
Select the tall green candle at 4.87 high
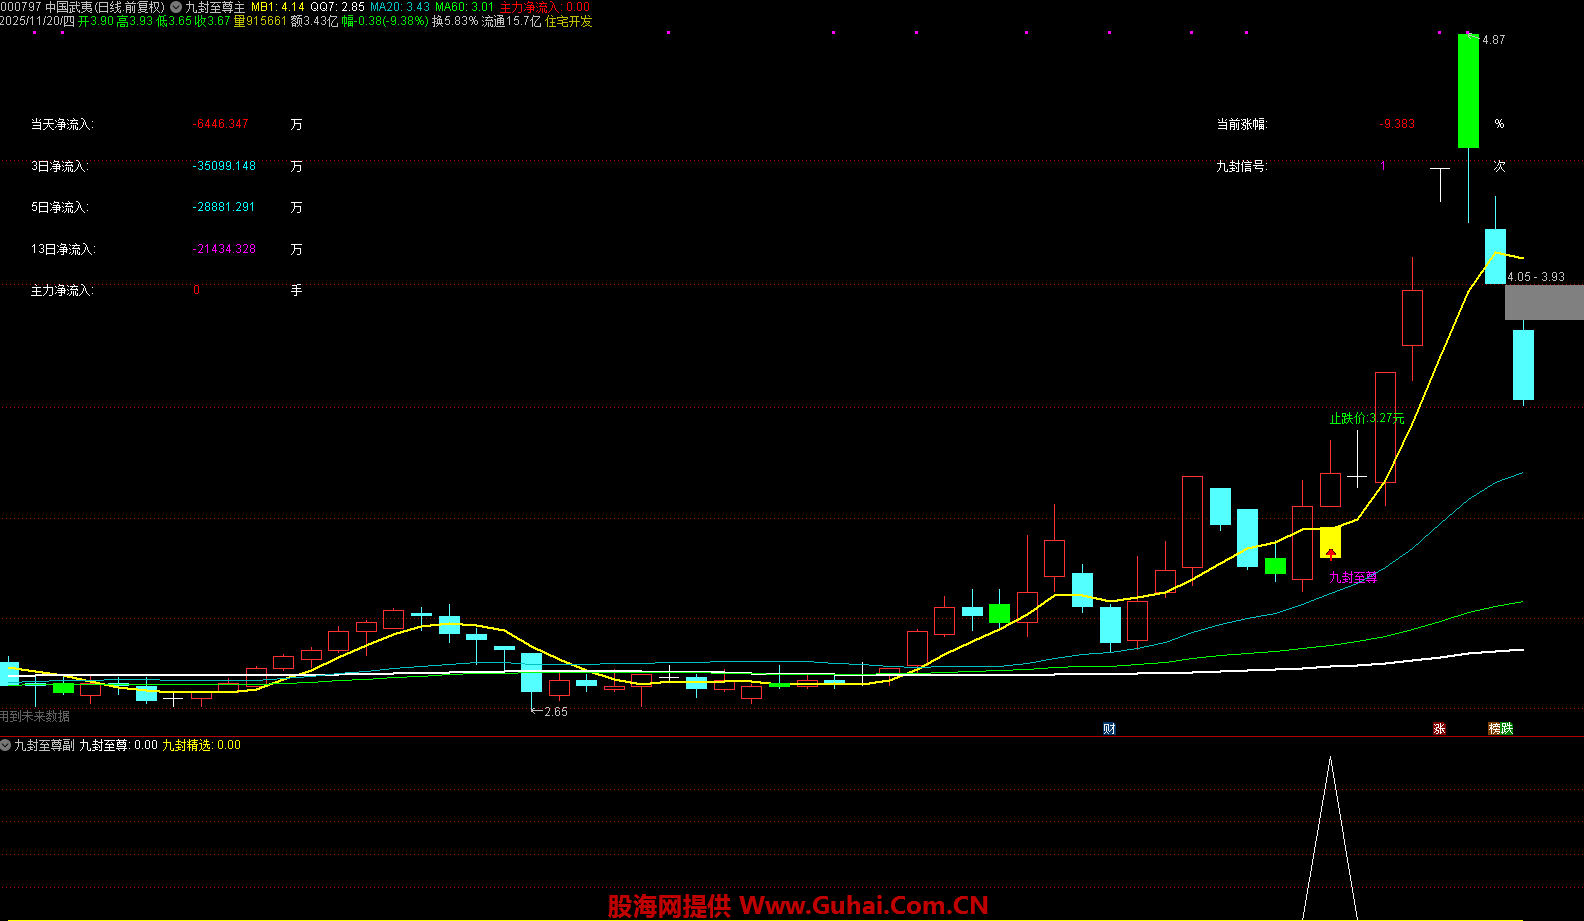[x=1468, y=90]
